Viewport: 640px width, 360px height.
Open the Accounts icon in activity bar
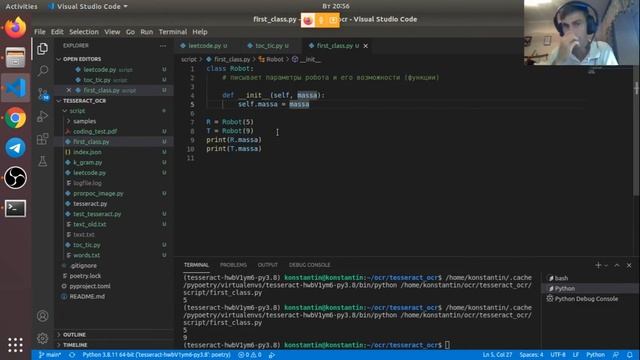click(x=42, y=316)
